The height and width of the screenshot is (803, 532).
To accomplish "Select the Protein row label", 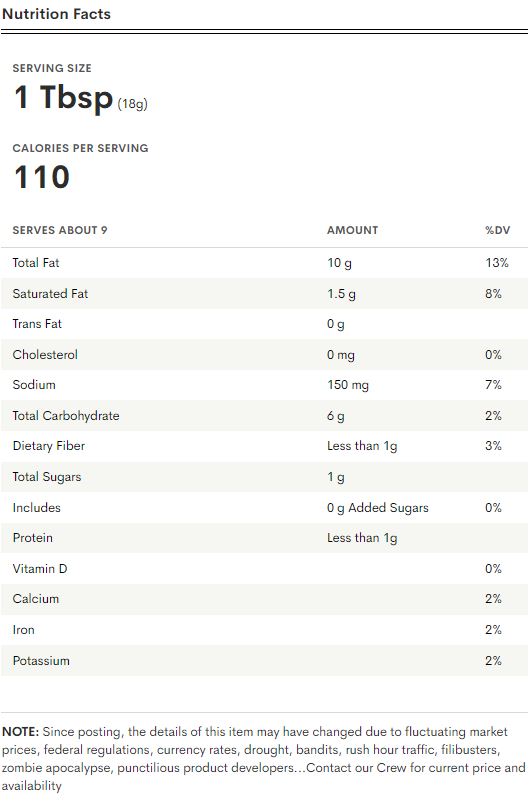I will point(33,538).
